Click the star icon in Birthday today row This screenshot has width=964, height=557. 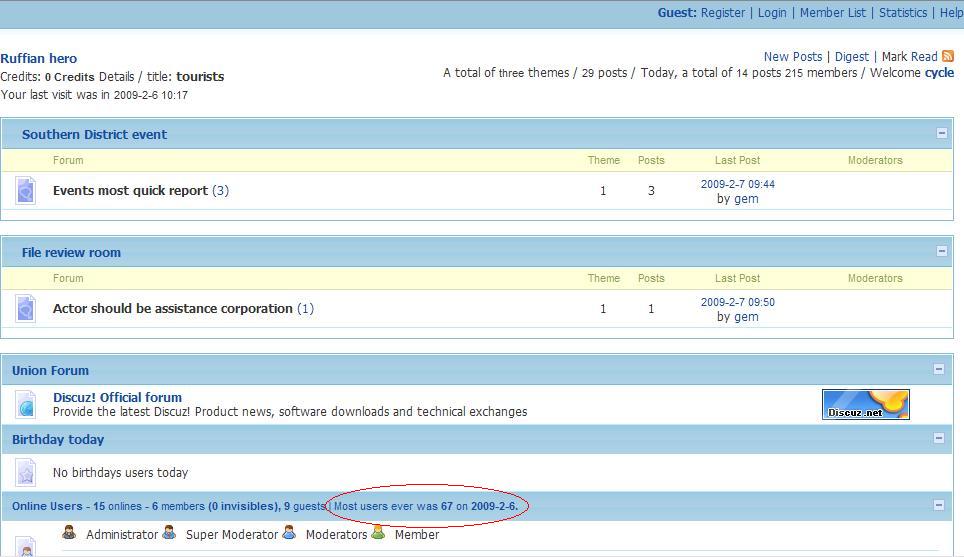pos(26,473)
